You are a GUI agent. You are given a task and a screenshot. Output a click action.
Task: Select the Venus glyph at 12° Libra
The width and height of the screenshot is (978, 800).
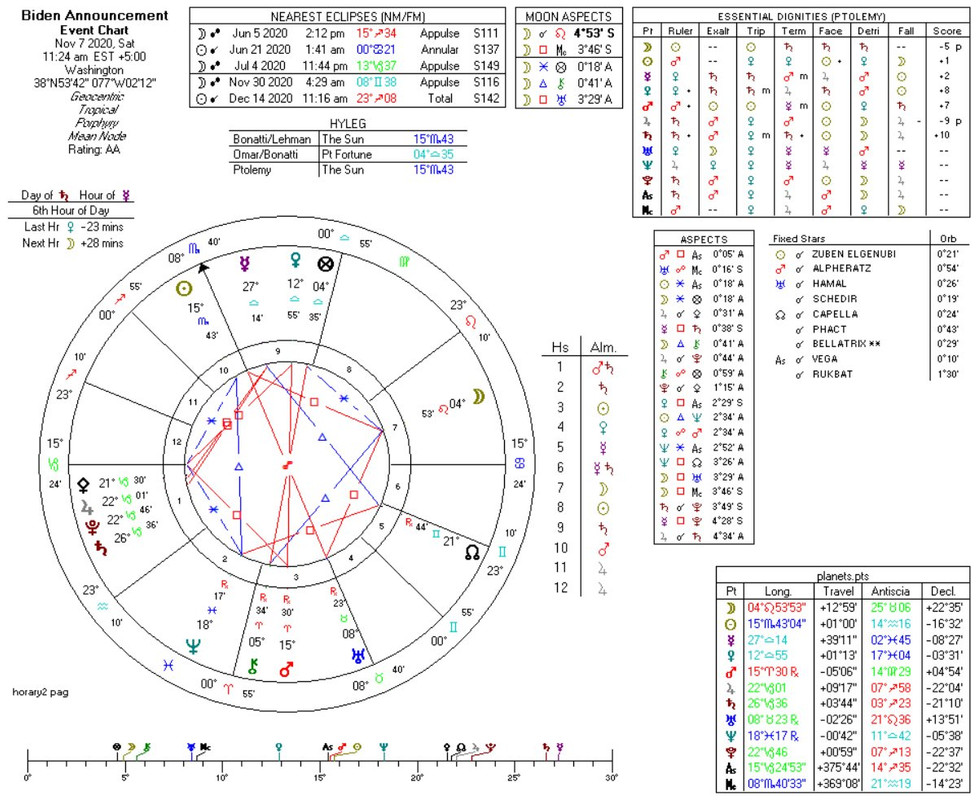coord(296,261)
